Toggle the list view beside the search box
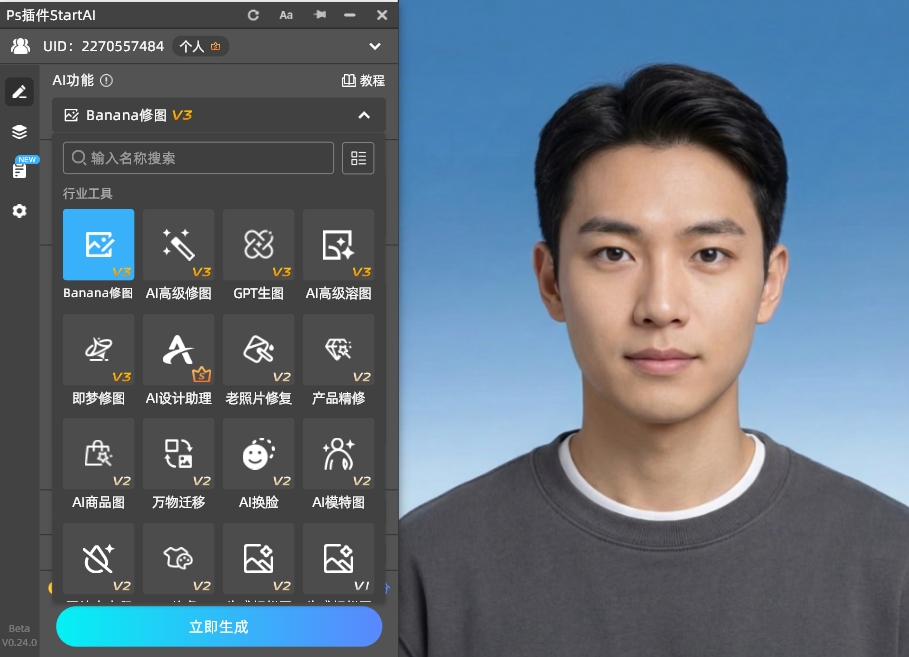Image resolution: width=909 pixels, height=657 pixels. 358,157
